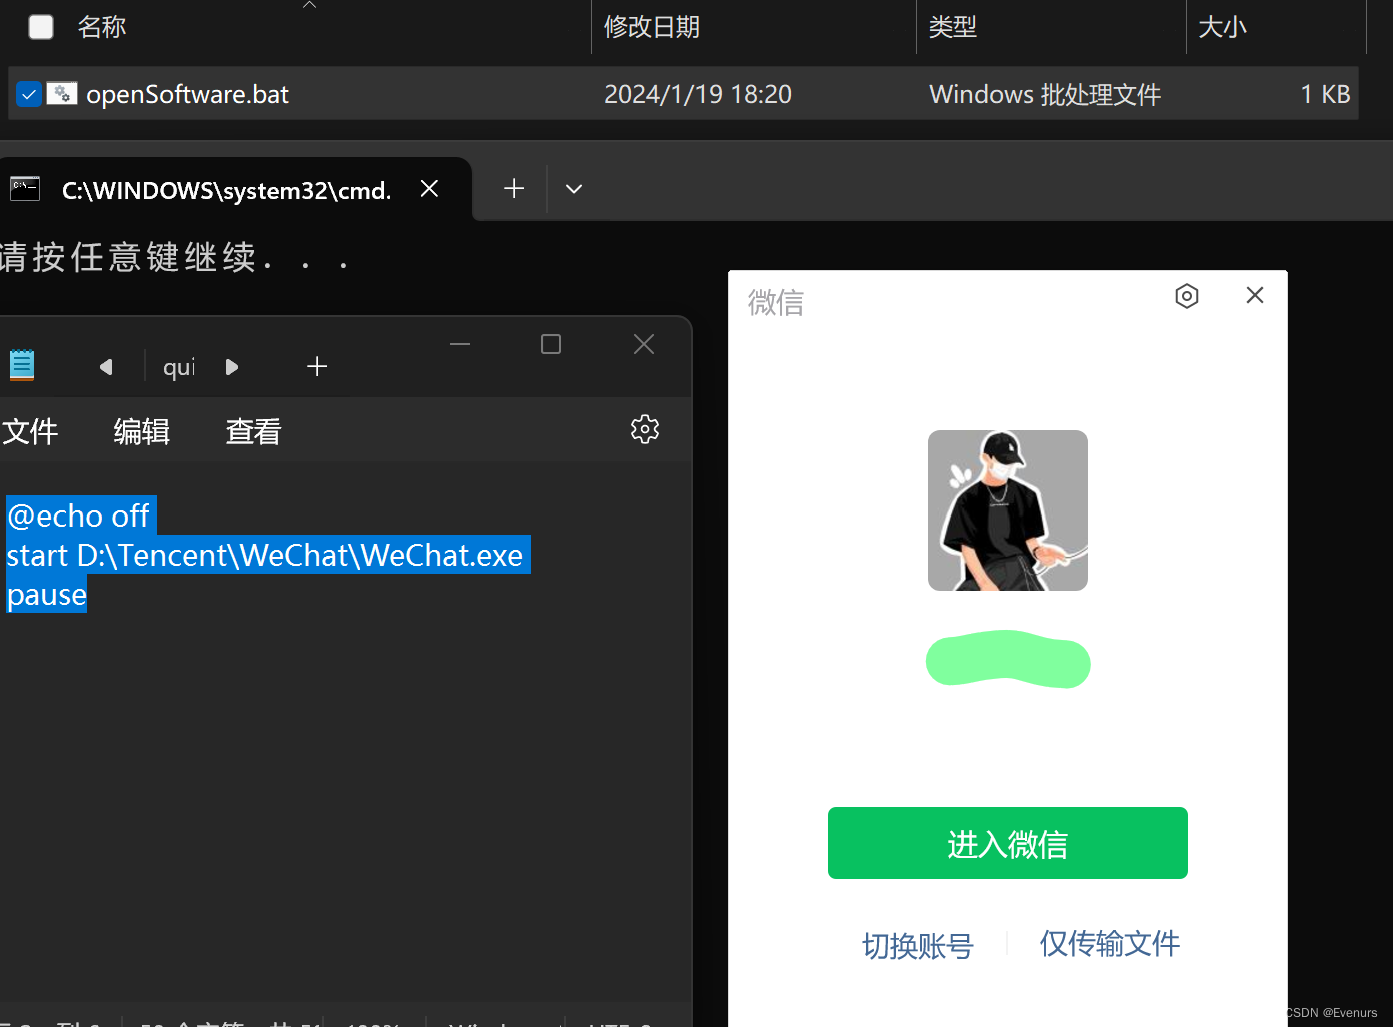Close the 微信 login window
1394x1028 pixels.
coord(1255,295)
